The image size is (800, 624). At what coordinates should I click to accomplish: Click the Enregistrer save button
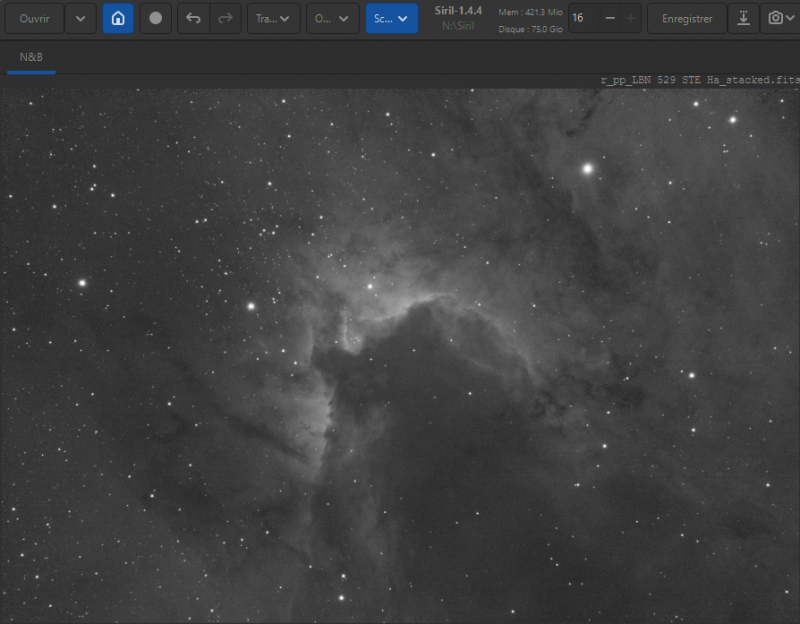687,18
